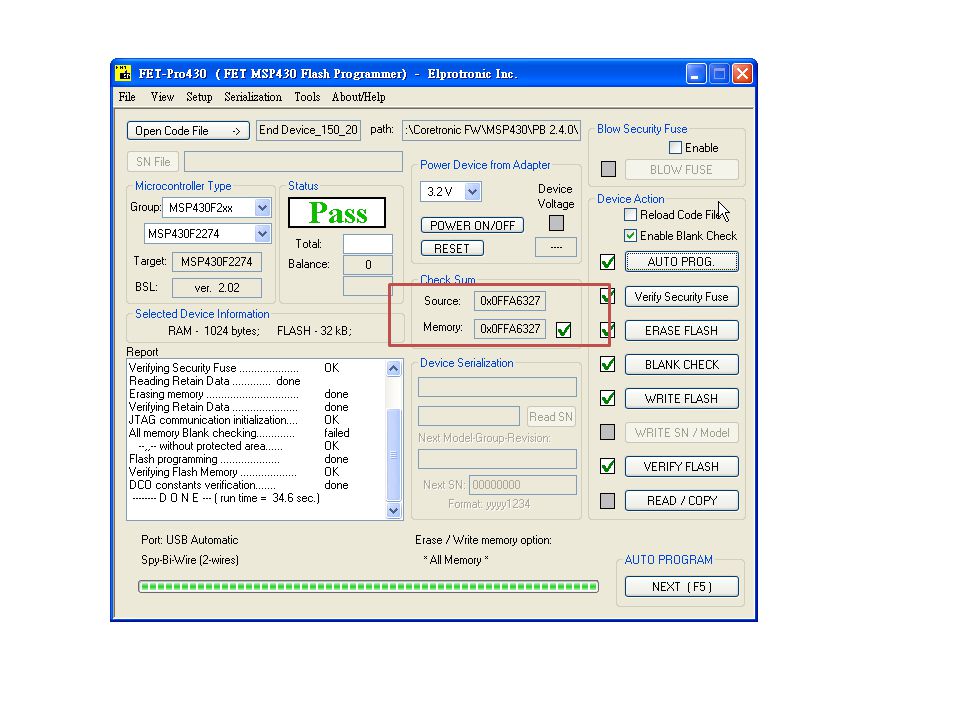
Task: Click the Target MSP430F2274 field
Action: 217,261
